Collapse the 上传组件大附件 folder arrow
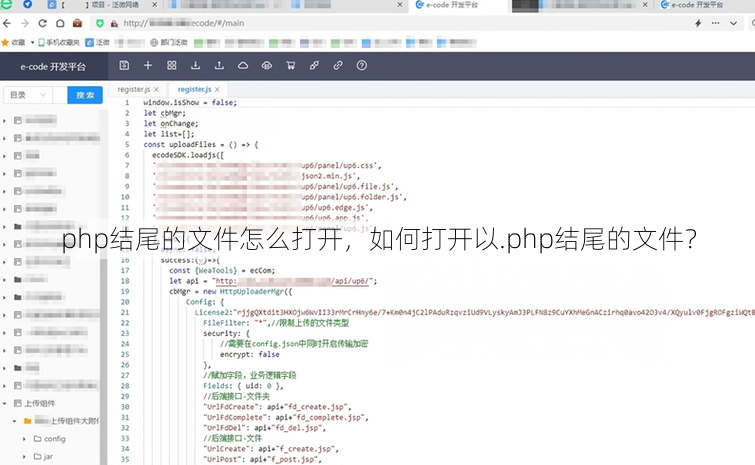Viewport: 755px width, 465px height. tap(14, 421)
